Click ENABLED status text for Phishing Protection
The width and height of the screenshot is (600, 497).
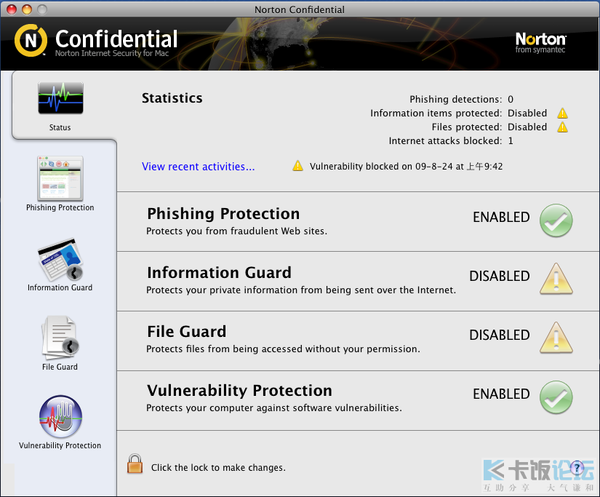pyautogui.click(x=501, y=217)
